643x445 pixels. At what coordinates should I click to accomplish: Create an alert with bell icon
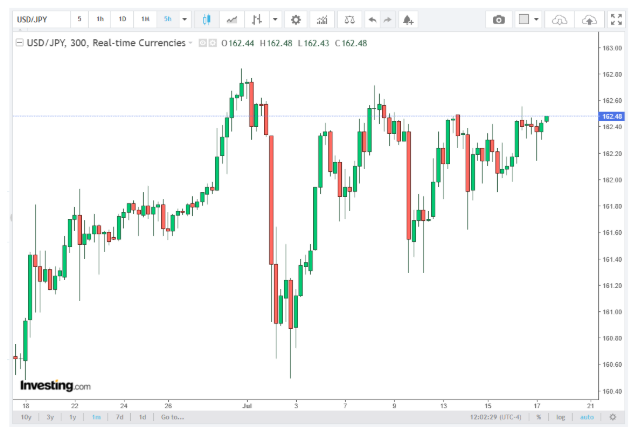click(408, 19)
